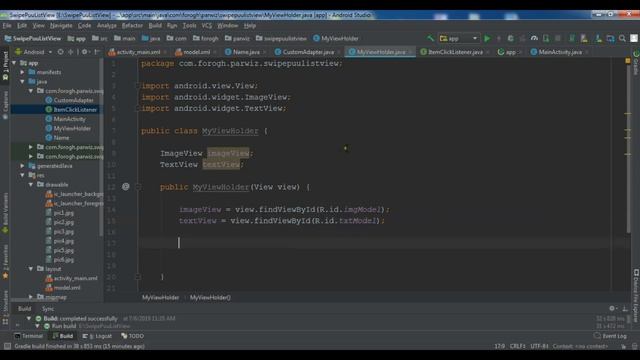The image size is (640, 360).
Task: Open the Tools menu
Action: [x=189, y=25]
